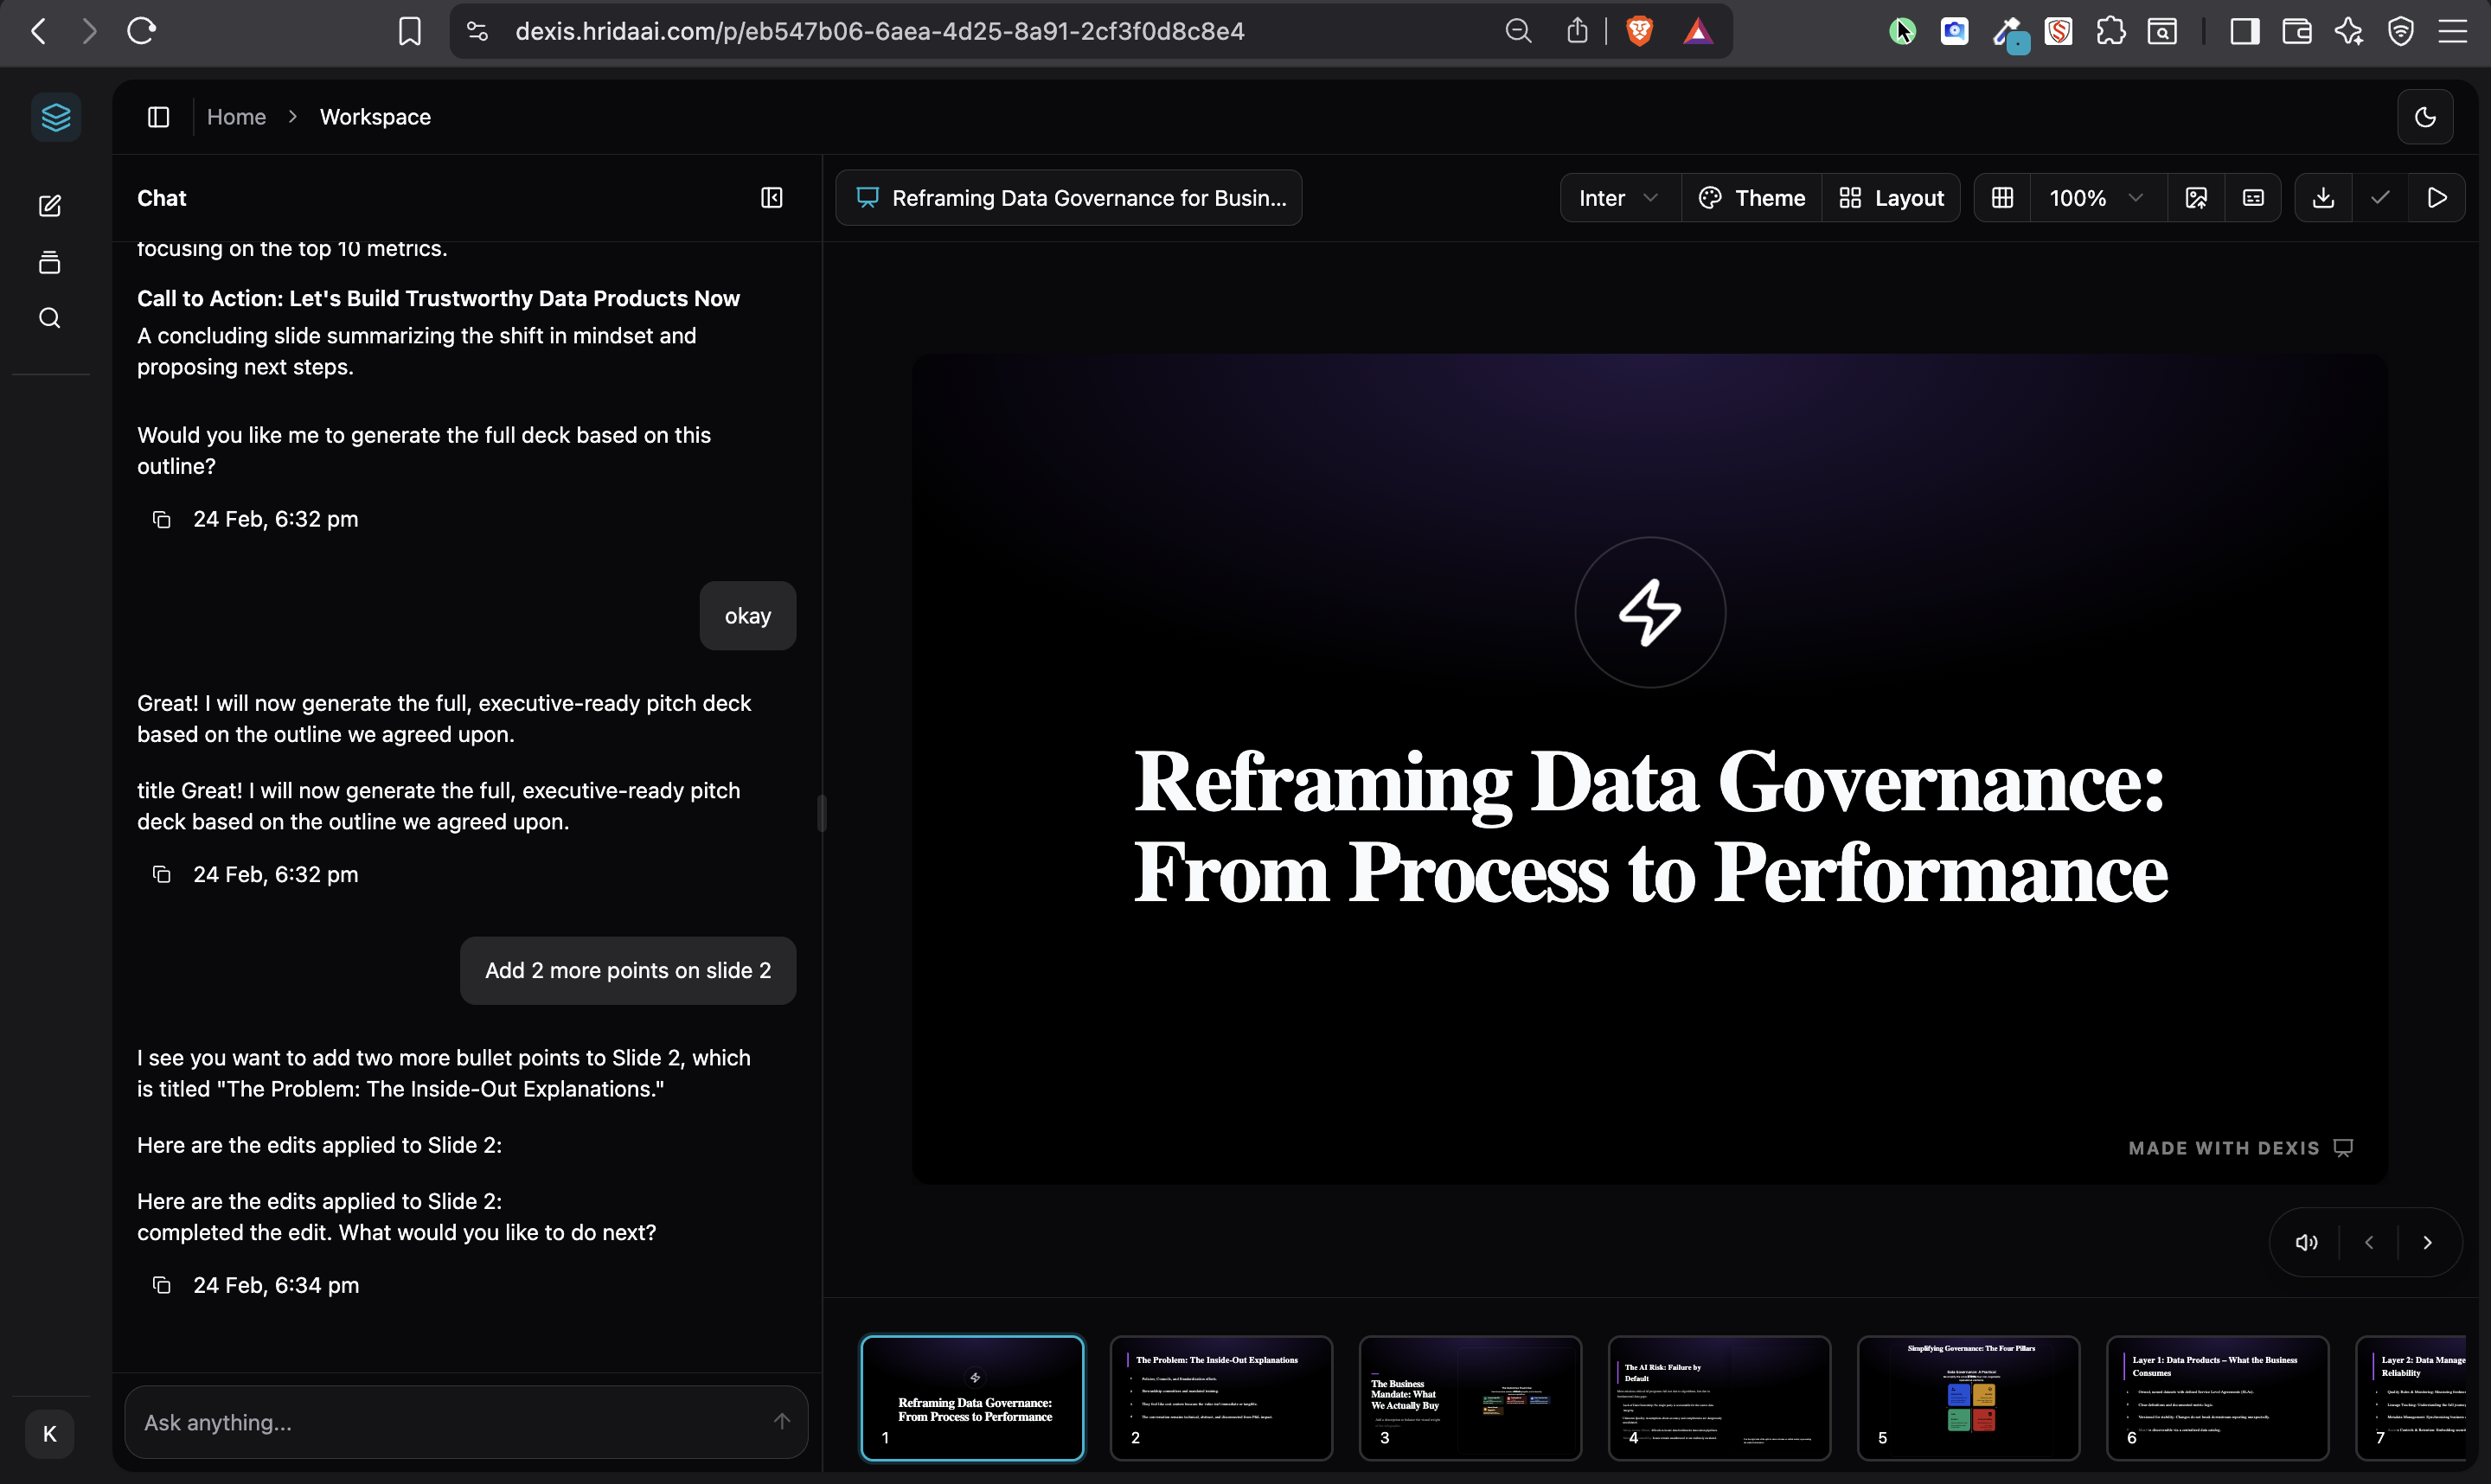Click the stacked library icon in sidebar

(50, 263)
